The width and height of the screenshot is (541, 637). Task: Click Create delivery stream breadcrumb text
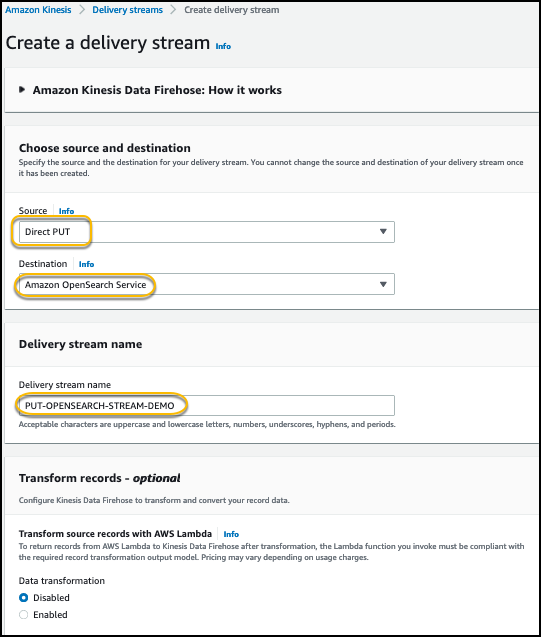(x=232, y=10)
